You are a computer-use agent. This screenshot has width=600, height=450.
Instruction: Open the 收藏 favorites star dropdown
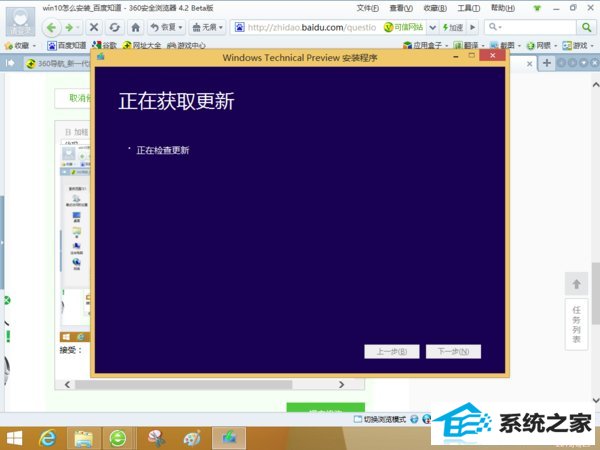20,46
